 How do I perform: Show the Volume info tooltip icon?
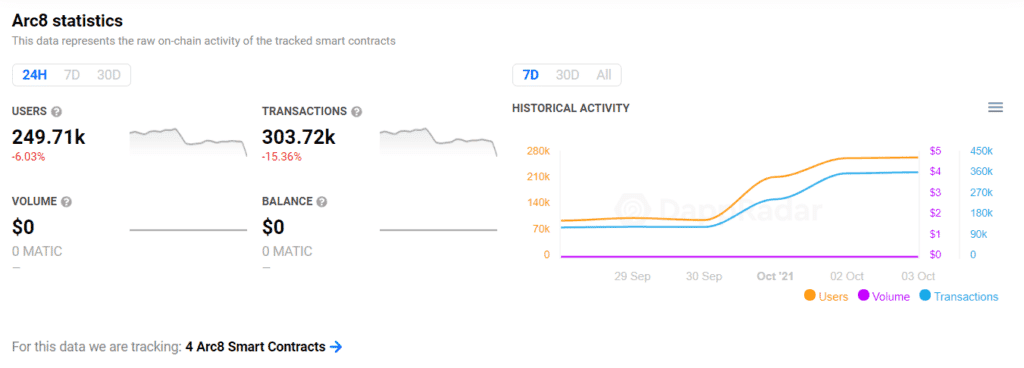66,202
